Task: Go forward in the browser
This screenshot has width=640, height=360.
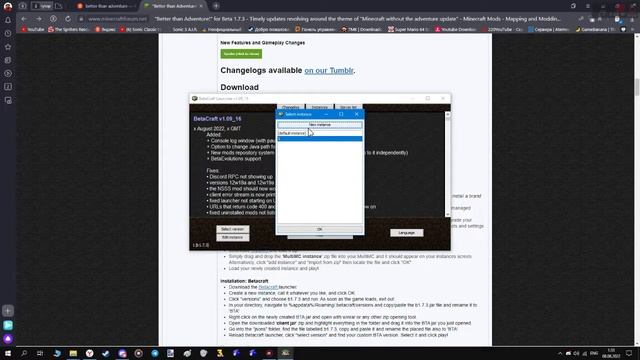Action: (38, 19)
